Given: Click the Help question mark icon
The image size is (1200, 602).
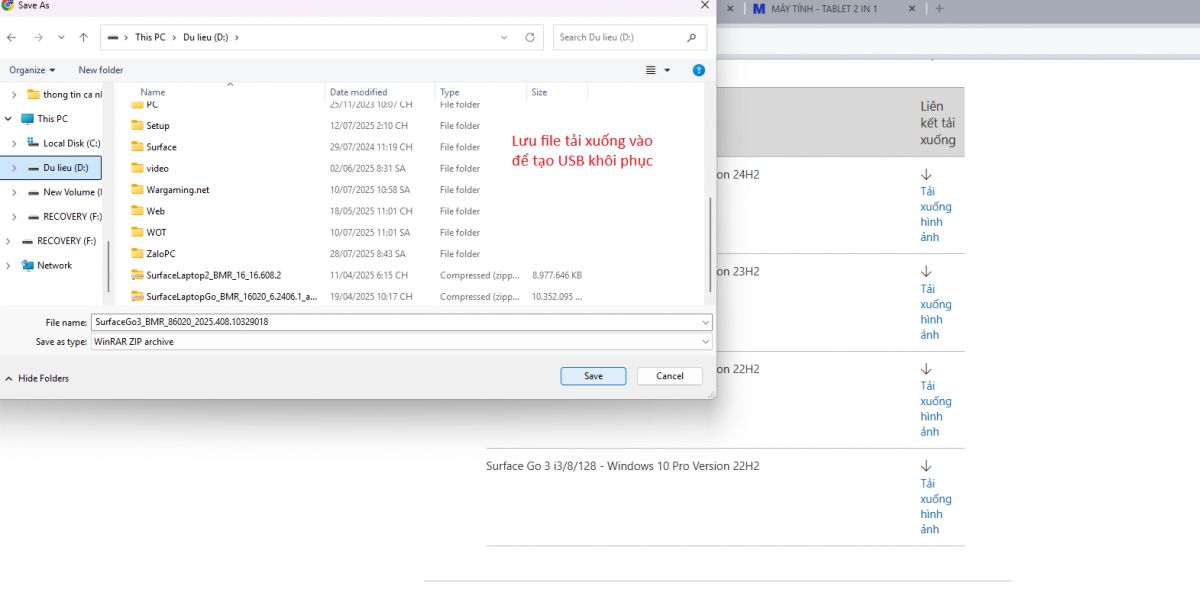Looking at the screenshot, I should pos(698,70).
